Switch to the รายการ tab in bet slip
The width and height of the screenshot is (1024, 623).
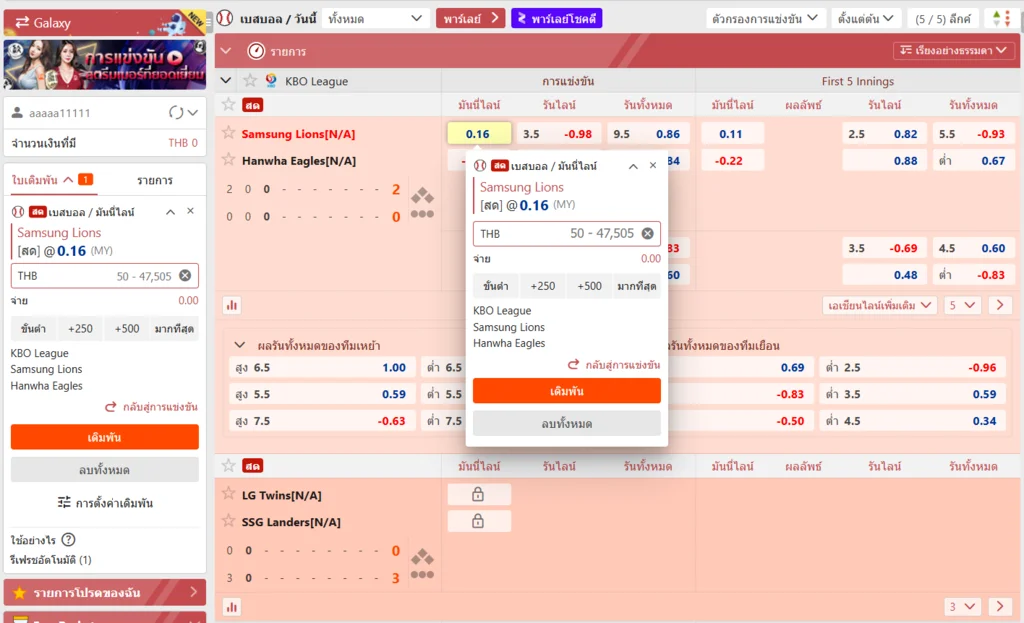[x=155, y=180]
